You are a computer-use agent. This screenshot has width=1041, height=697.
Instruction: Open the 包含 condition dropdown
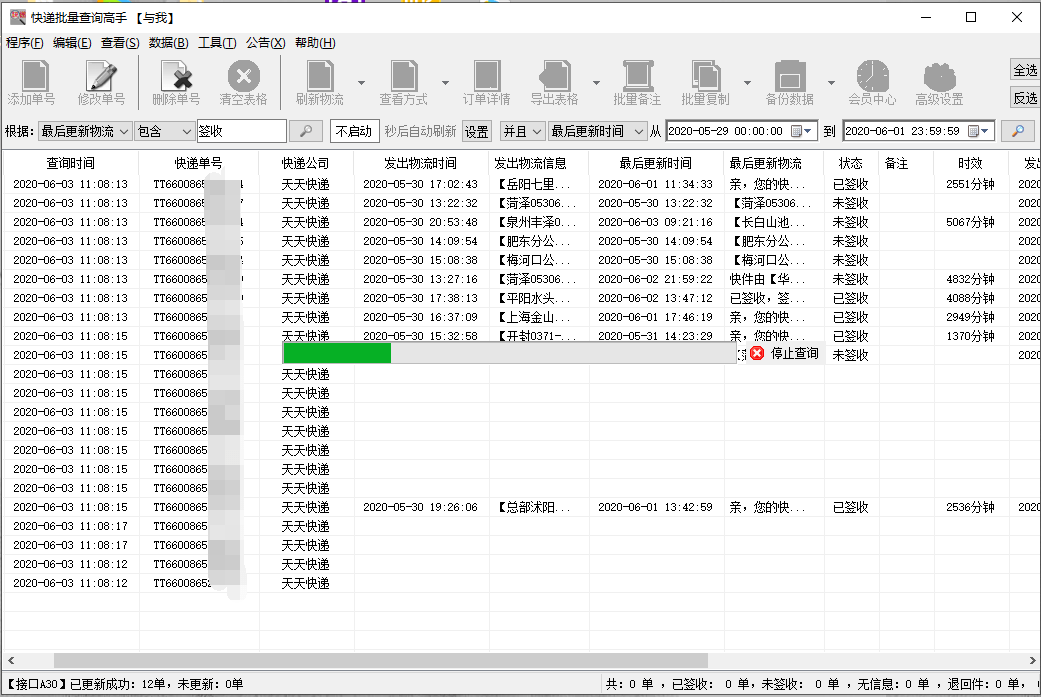coord(186,131)
